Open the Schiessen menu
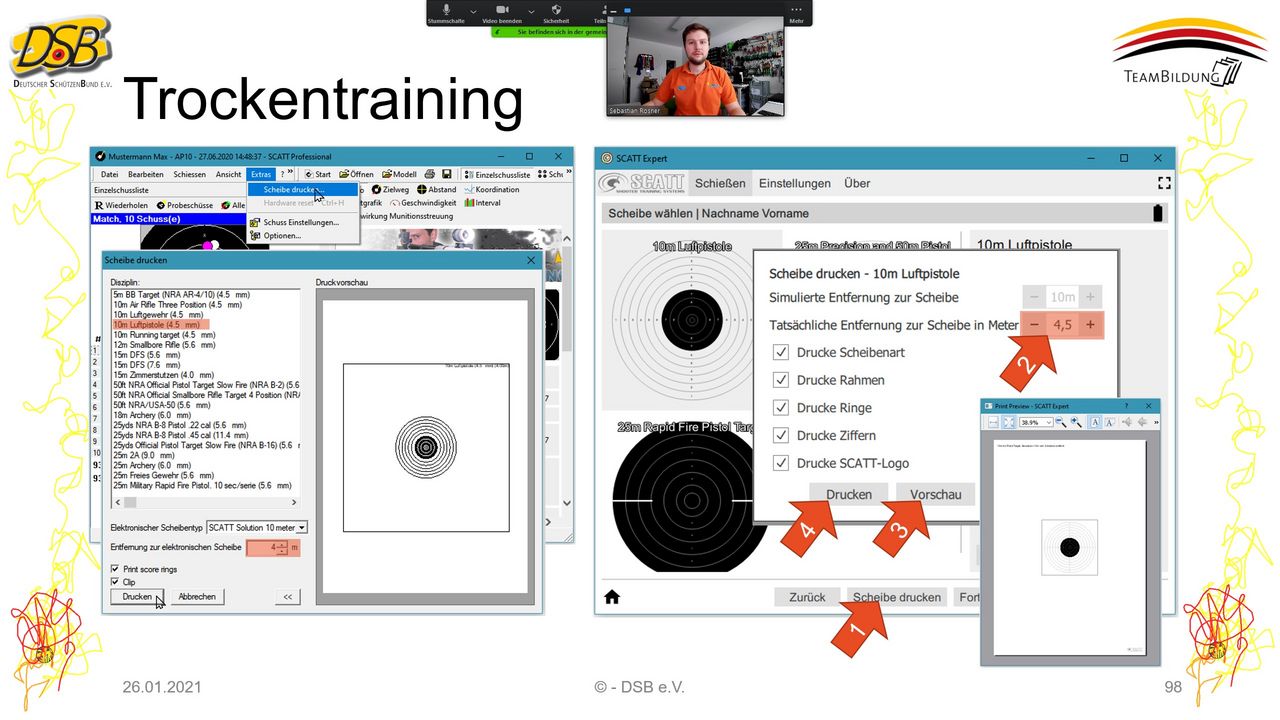This screenshot has height=720, width=1280. pyautogui.click(x=190, y=174)
